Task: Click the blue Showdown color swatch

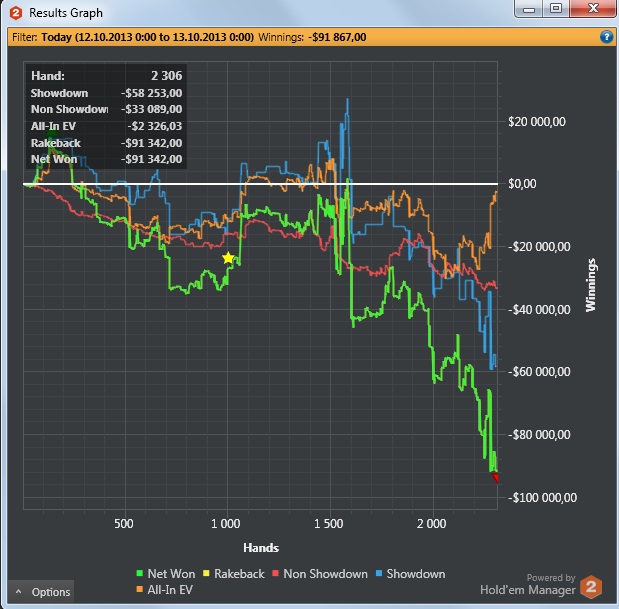Action: [x=379, y=573]
